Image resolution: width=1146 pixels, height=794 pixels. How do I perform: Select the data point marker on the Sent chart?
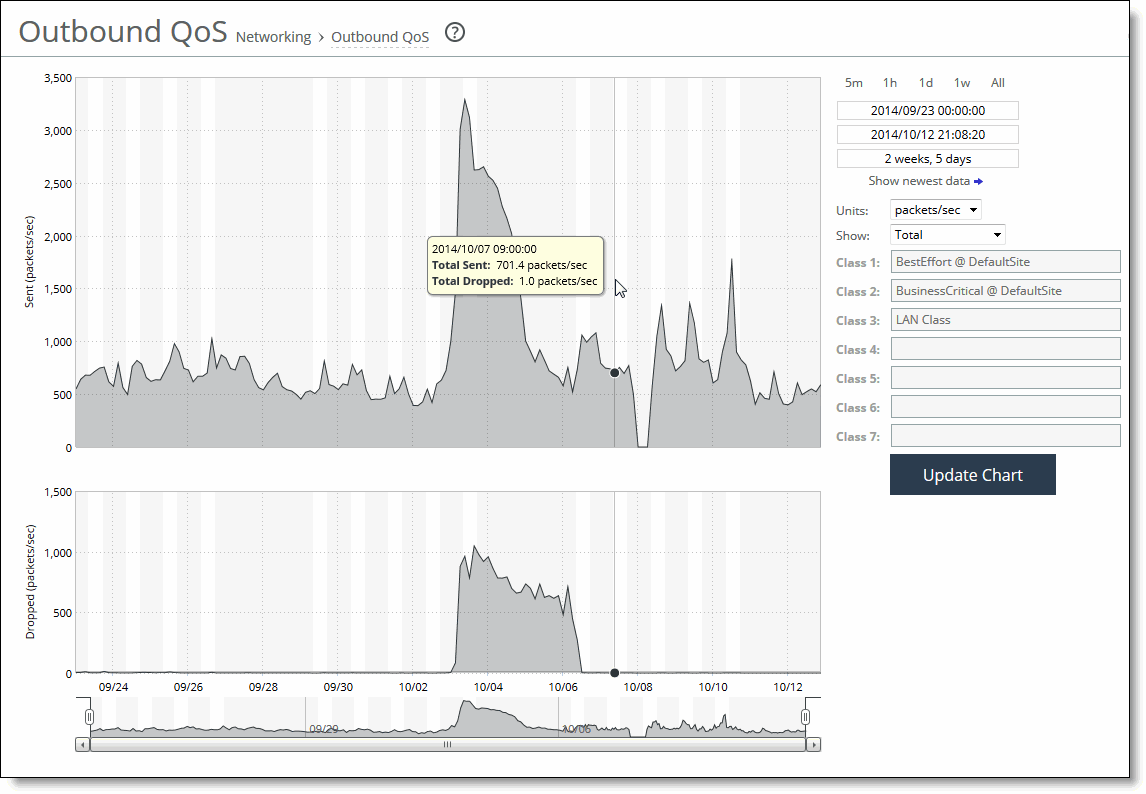614,372
